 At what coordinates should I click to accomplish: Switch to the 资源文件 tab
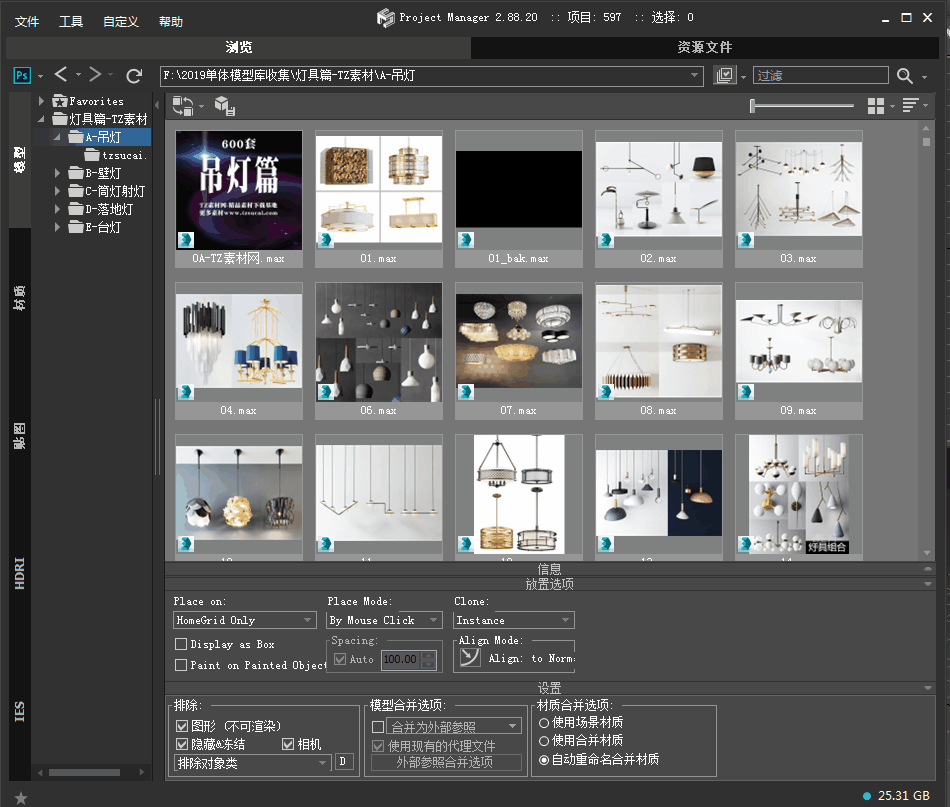point(705,47)
